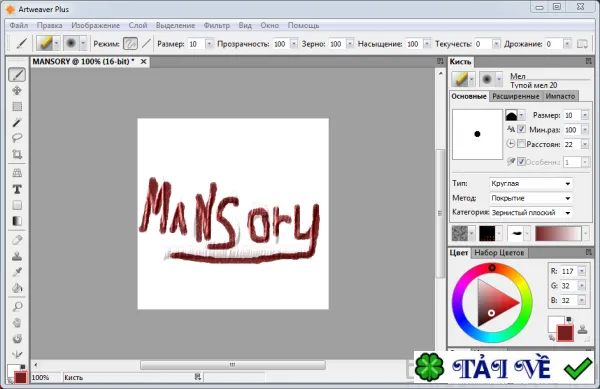
Task: Select the Eyedropper tool
Action: (17, 272)
